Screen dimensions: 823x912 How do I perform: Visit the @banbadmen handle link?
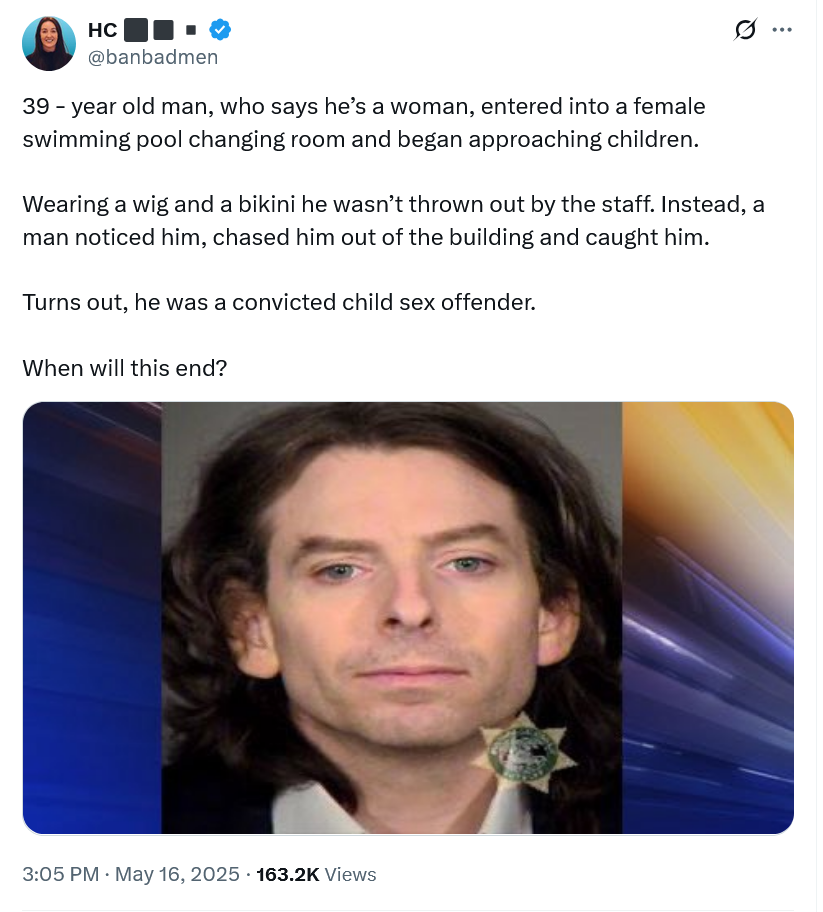tap(153, 57)
